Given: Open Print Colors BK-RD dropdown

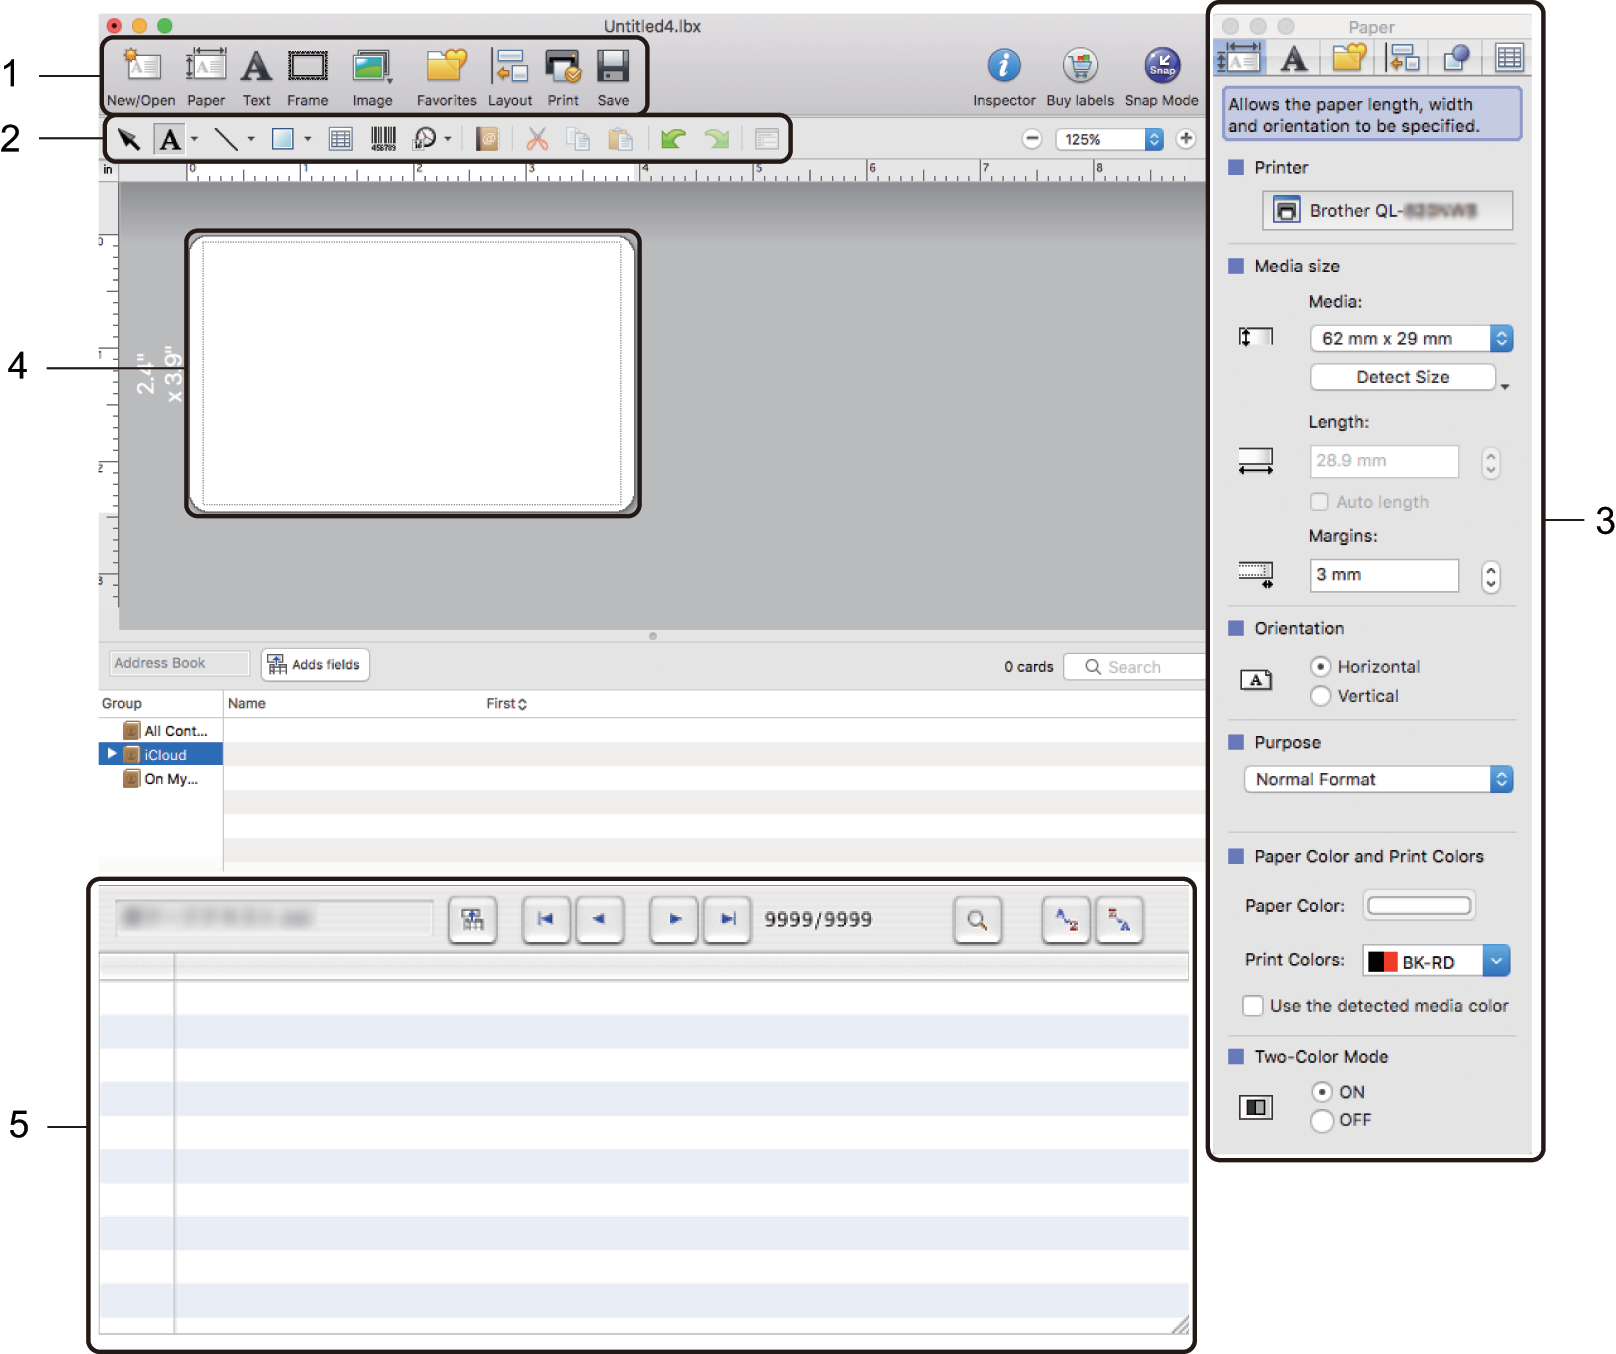Looking at the screenshot, I should click(1436, 961).
